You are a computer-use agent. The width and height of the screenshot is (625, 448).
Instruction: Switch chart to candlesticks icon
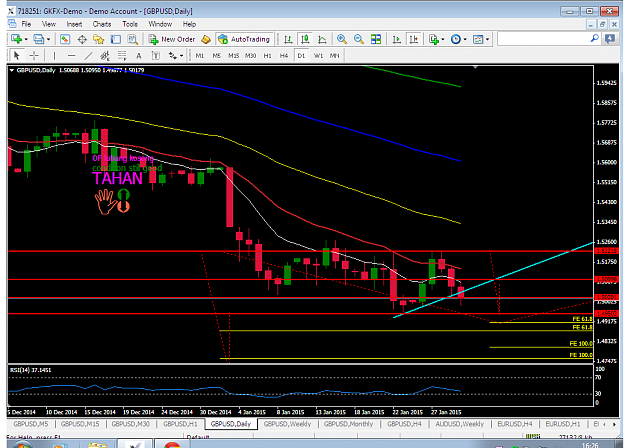pos(305,39)
